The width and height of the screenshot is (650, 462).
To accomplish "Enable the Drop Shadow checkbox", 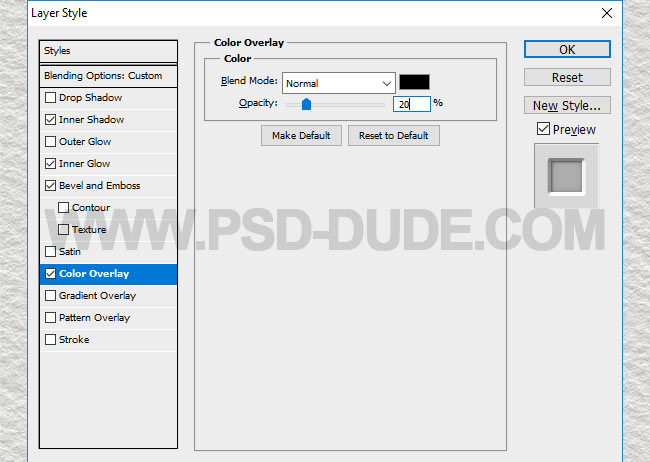I will 50,97.
